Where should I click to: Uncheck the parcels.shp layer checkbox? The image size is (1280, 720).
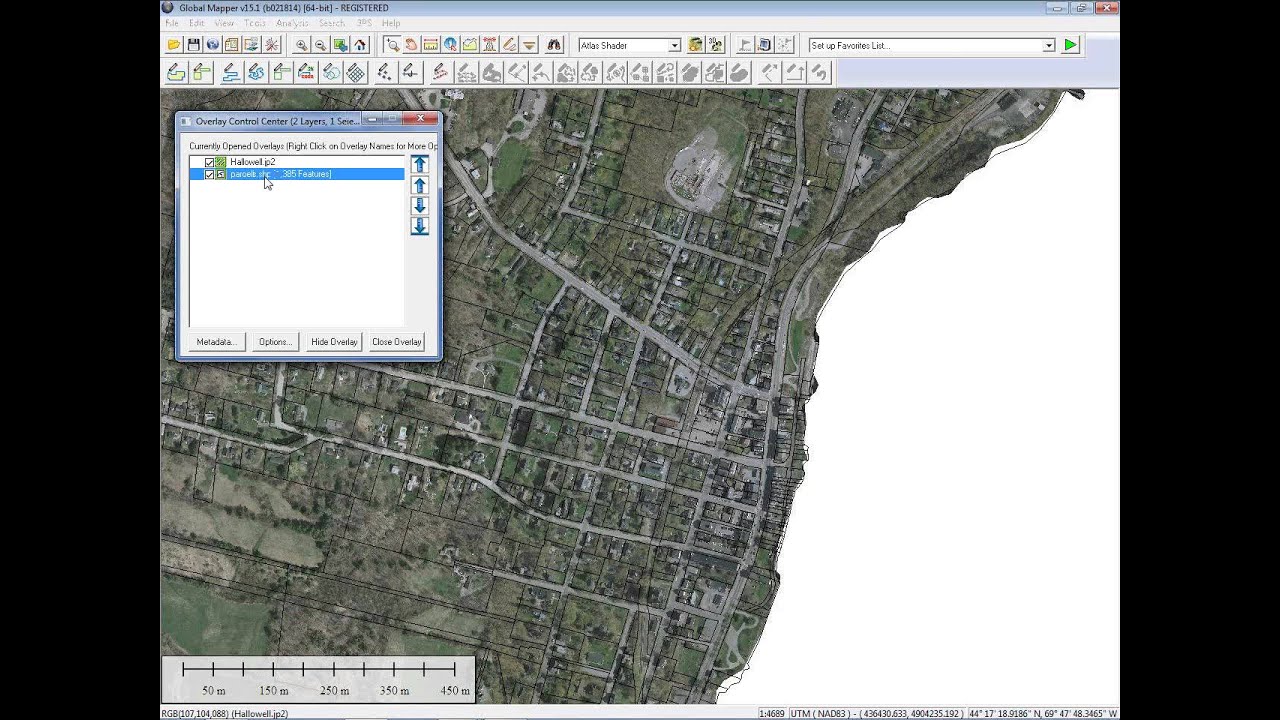[x=209, y=174]
